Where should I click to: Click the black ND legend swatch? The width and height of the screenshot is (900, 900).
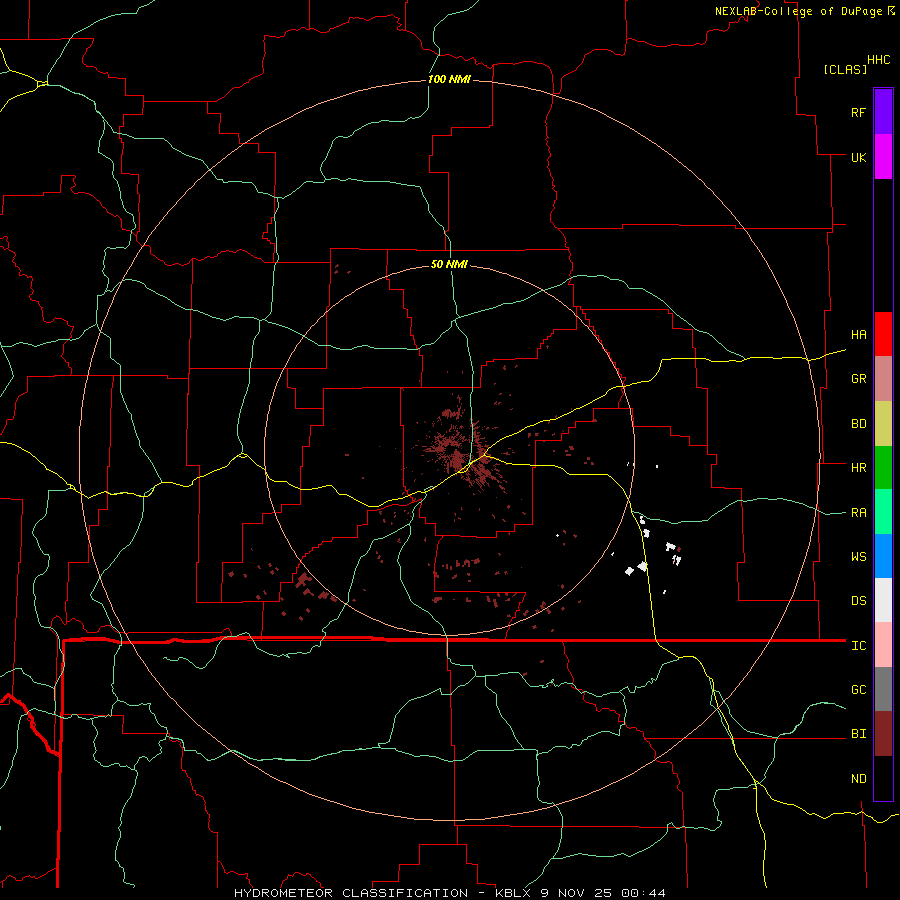point(883,778)
